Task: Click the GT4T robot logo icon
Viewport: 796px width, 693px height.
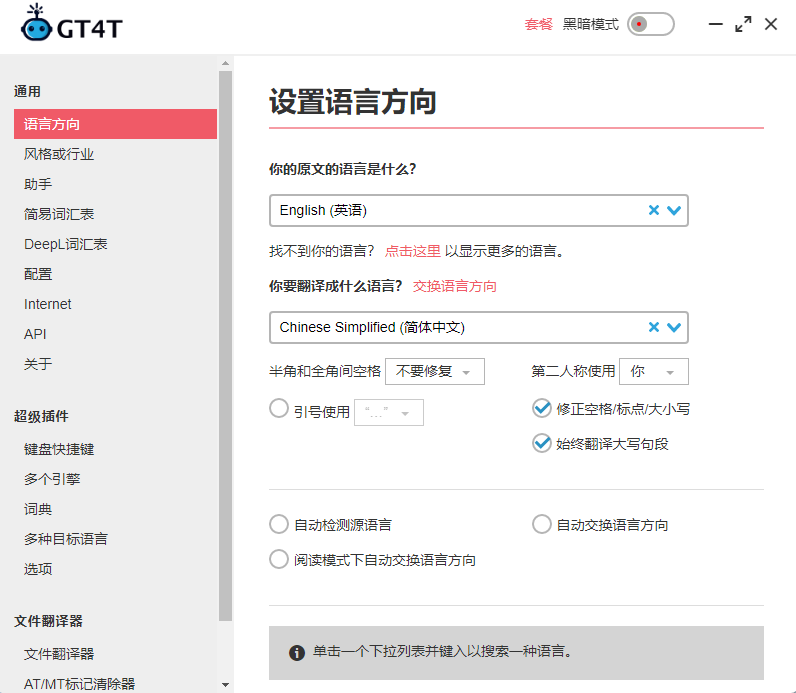Action: (36, 24)
